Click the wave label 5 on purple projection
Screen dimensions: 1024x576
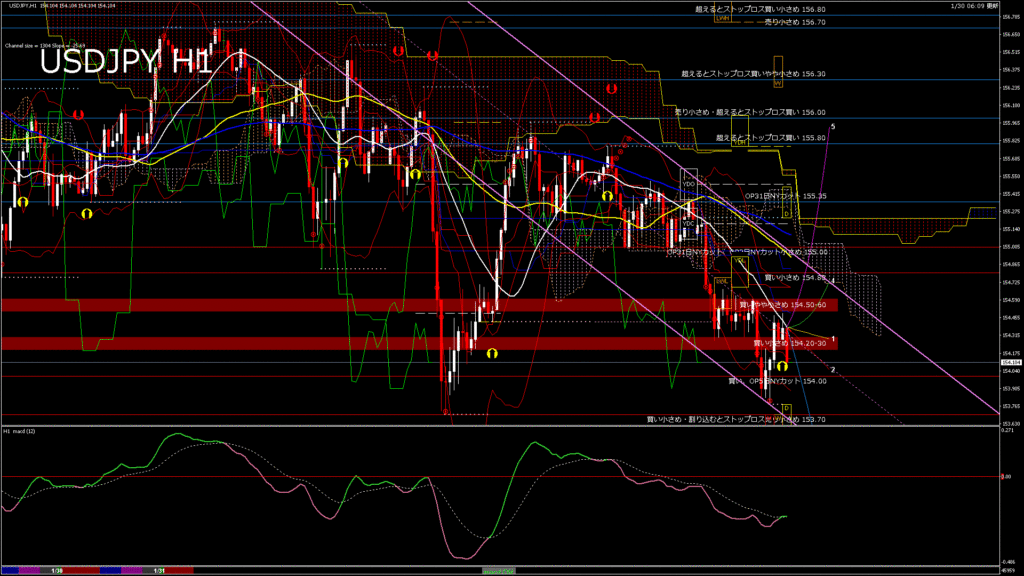833,127
